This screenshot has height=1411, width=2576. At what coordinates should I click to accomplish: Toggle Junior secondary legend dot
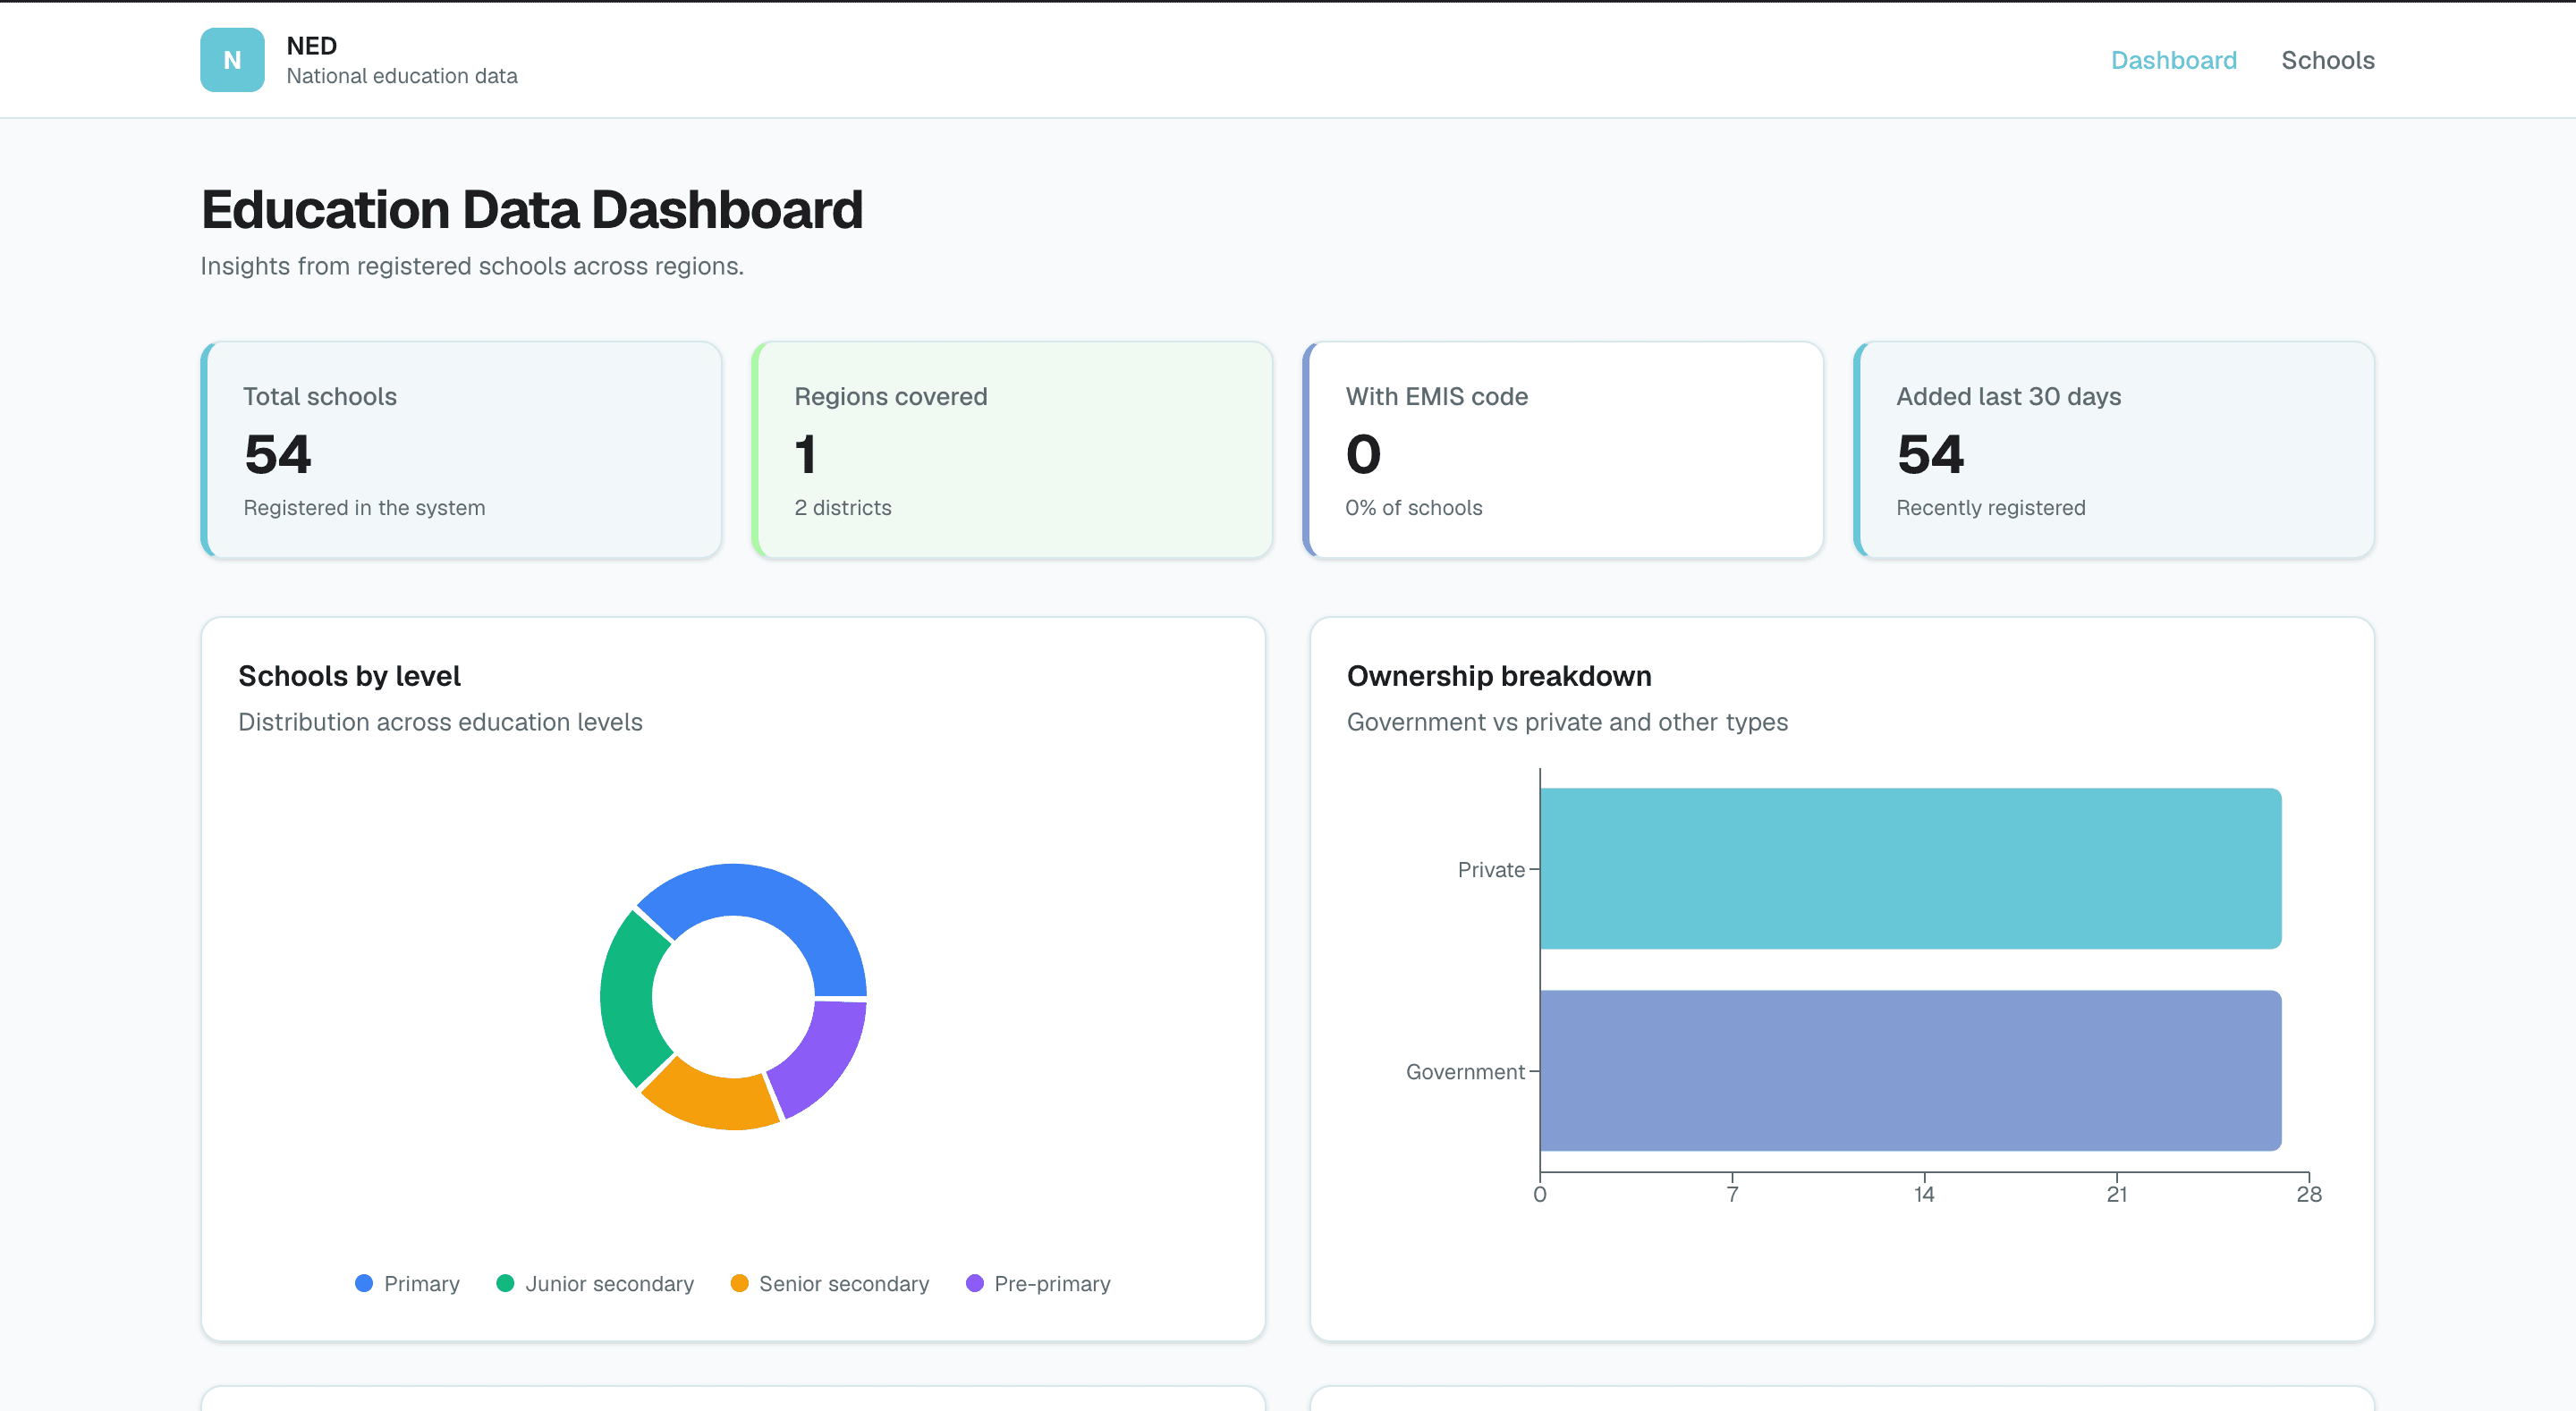tap(505, 1283)
